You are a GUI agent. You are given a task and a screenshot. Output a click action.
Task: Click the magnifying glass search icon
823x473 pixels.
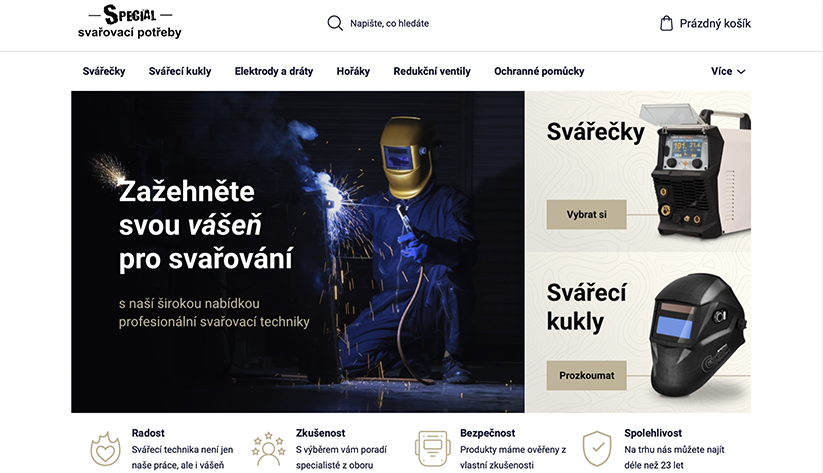point(335,23)
